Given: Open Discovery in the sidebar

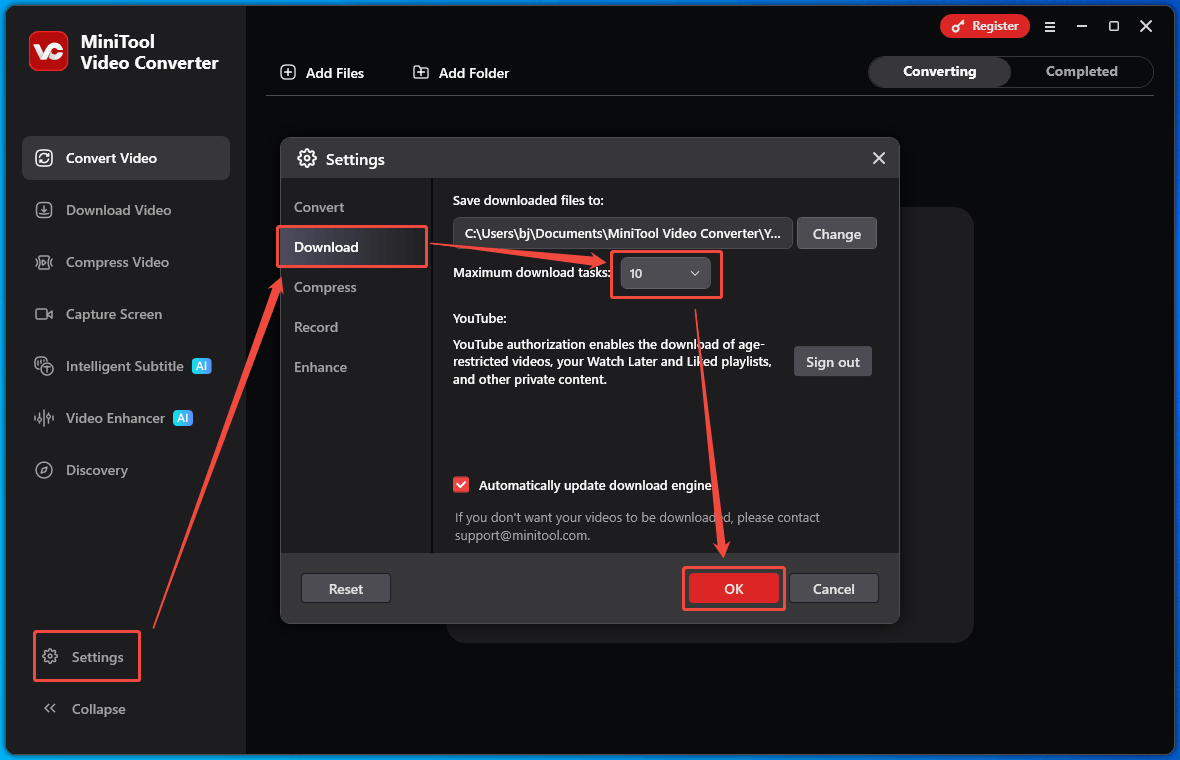Looking at the screenshot, I should [126, 470].
